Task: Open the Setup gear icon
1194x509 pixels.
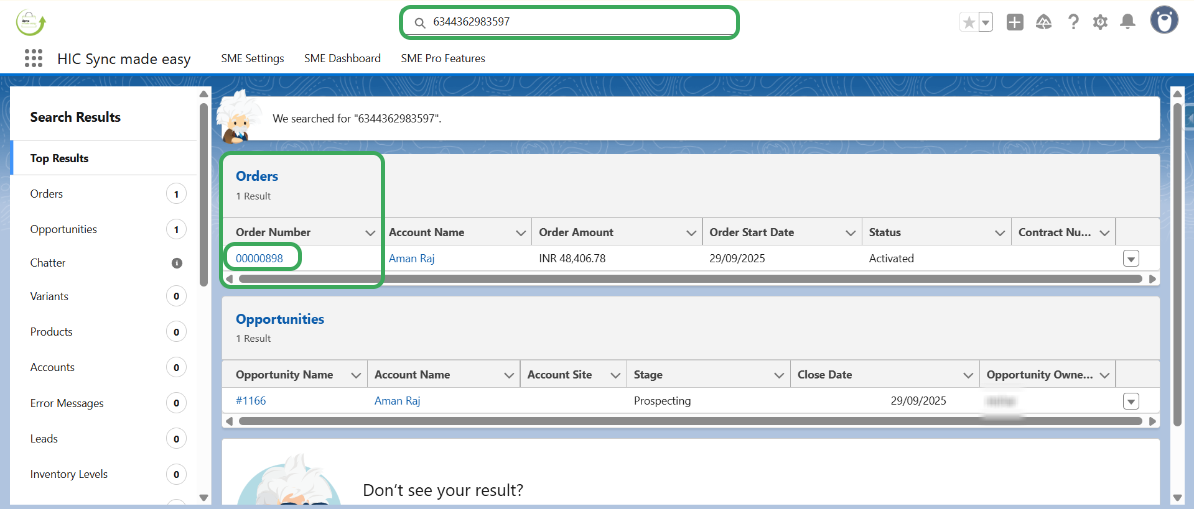Action: coord(1100,23)
